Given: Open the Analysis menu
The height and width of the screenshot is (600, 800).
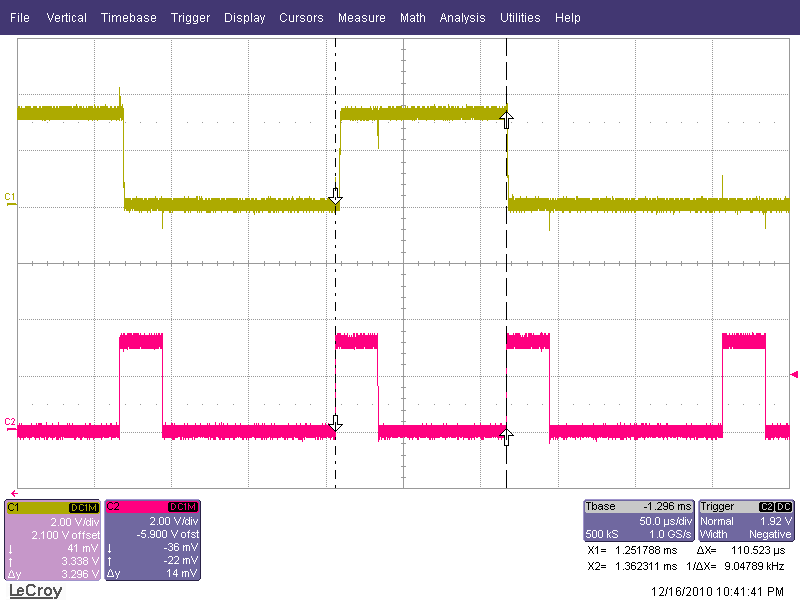Looking at the screenshot, I should pyautogui.click(x=462, y=18).
